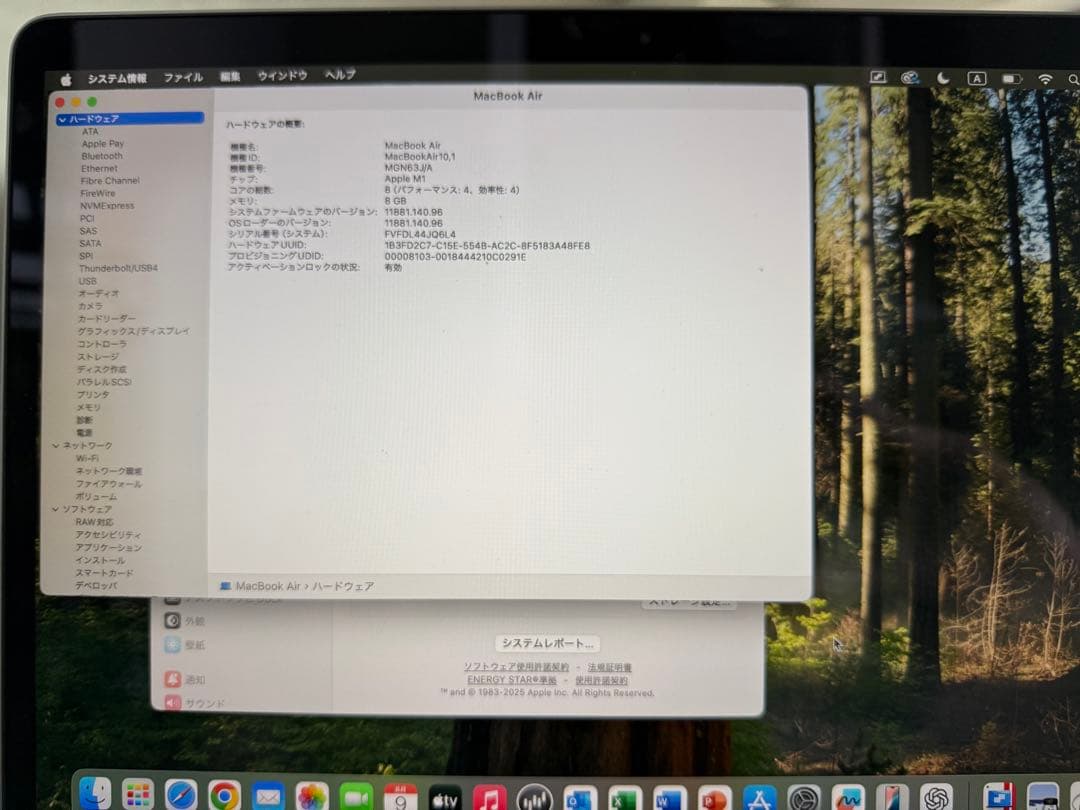Collapse the ソフトウェア section

[x=55, y=509]
